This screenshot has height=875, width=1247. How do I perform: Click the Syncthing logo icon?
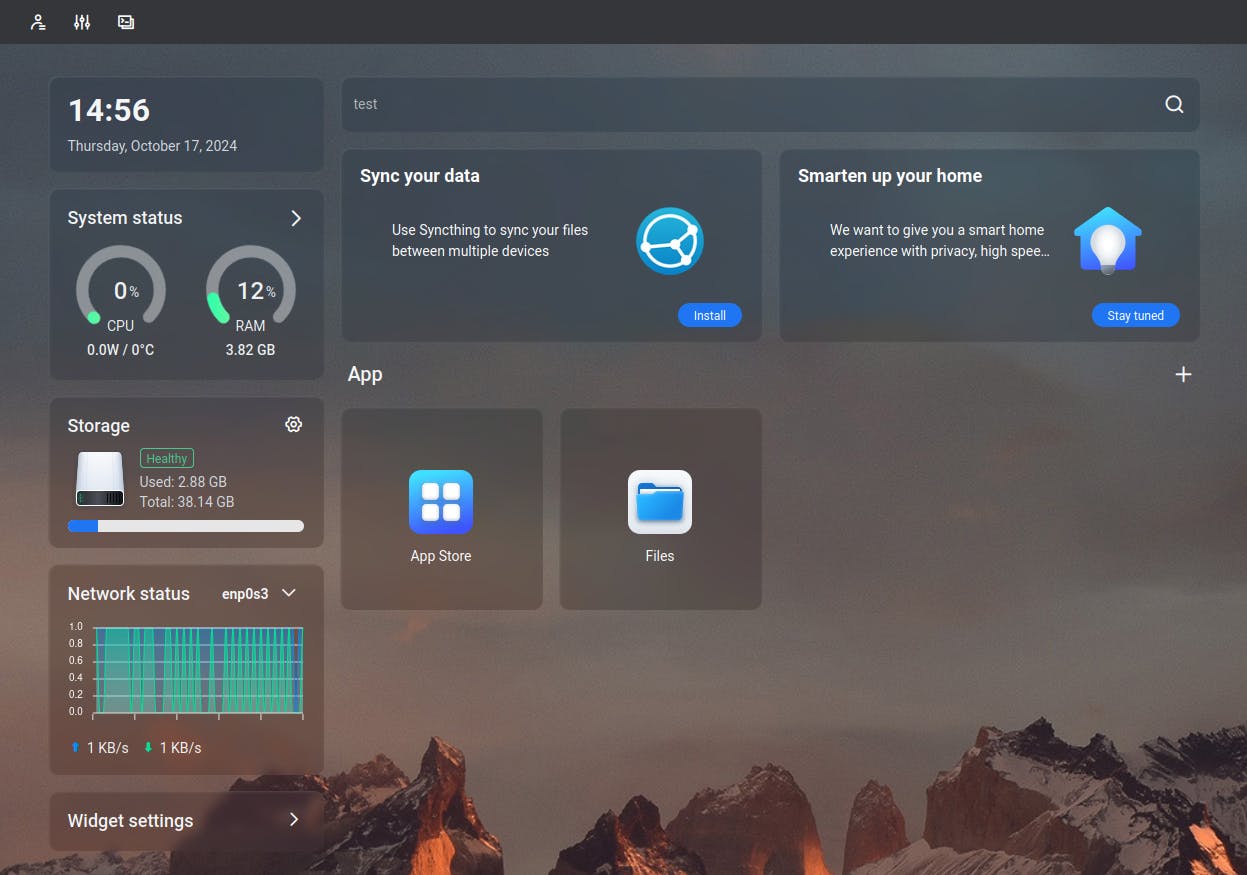tap(670, 241)
